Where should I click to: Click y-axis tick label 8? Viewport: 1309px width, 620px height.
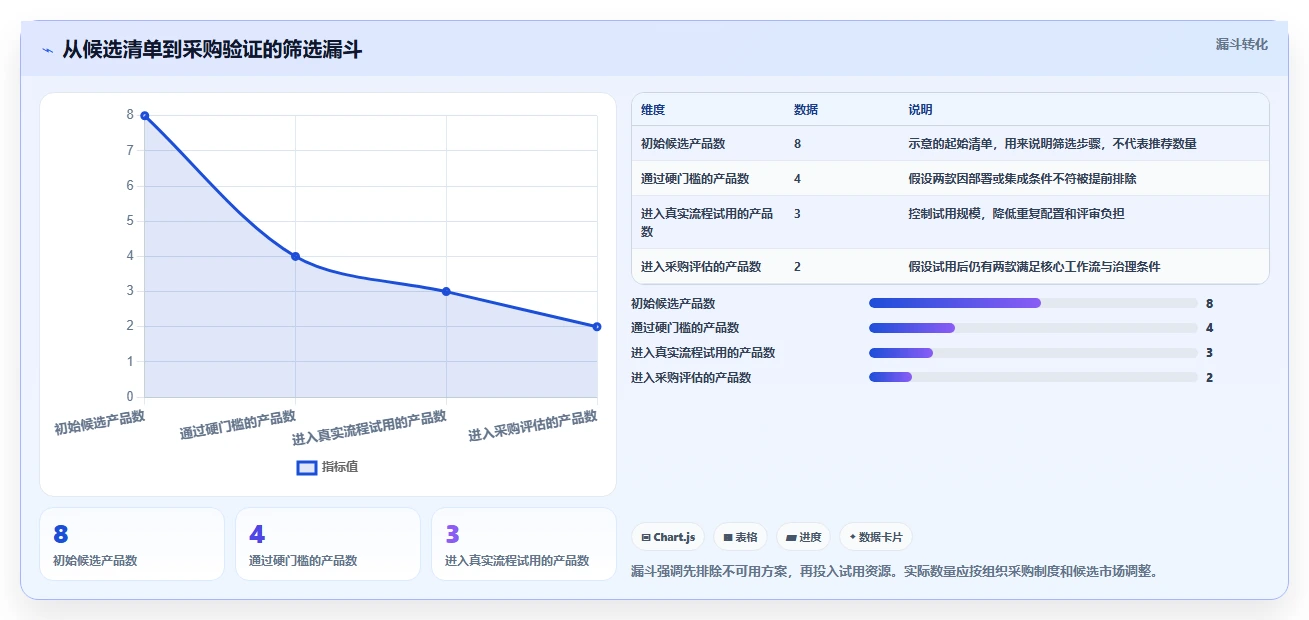[130, 115]
